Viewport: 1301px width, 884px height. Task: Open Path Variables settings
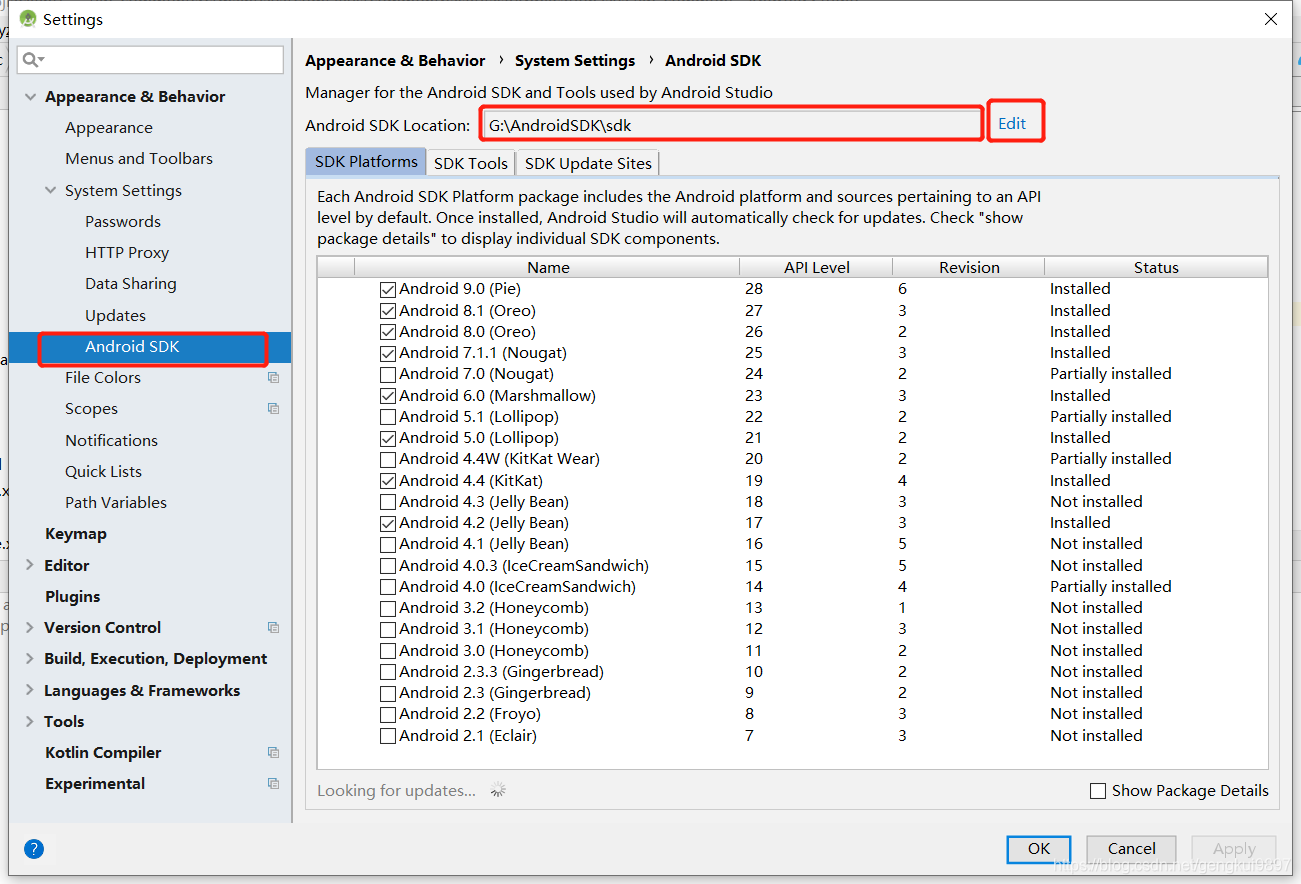point(116,503)
